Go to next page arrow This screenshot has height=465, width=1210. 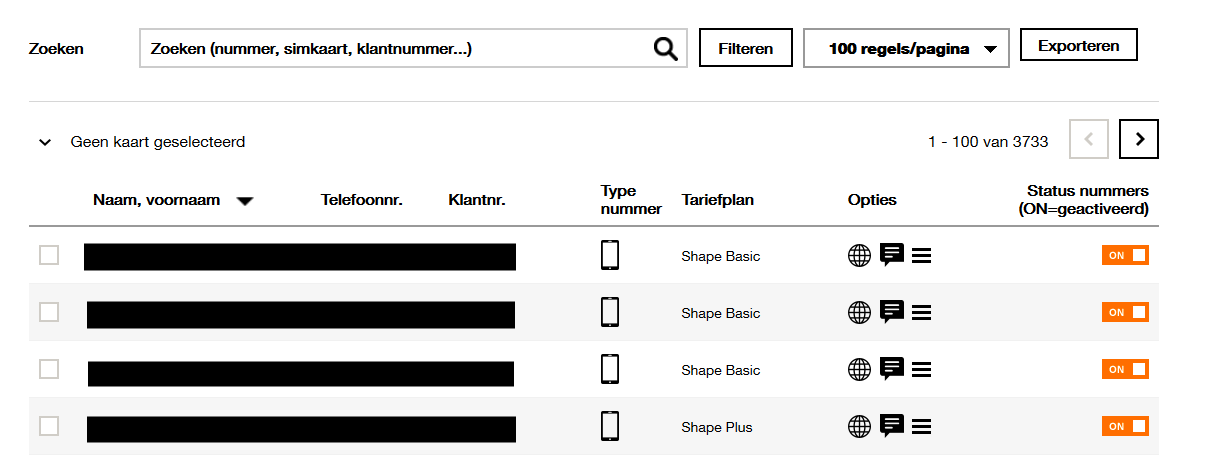(x=1139, y=140)
